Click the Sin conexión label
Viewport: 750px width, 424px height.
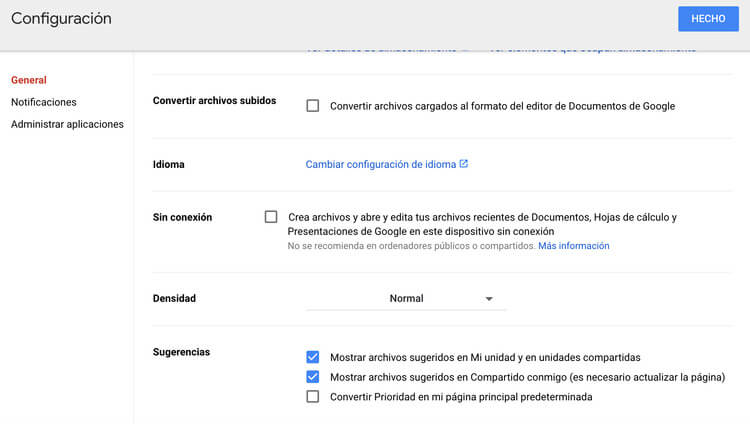(182, 217)
